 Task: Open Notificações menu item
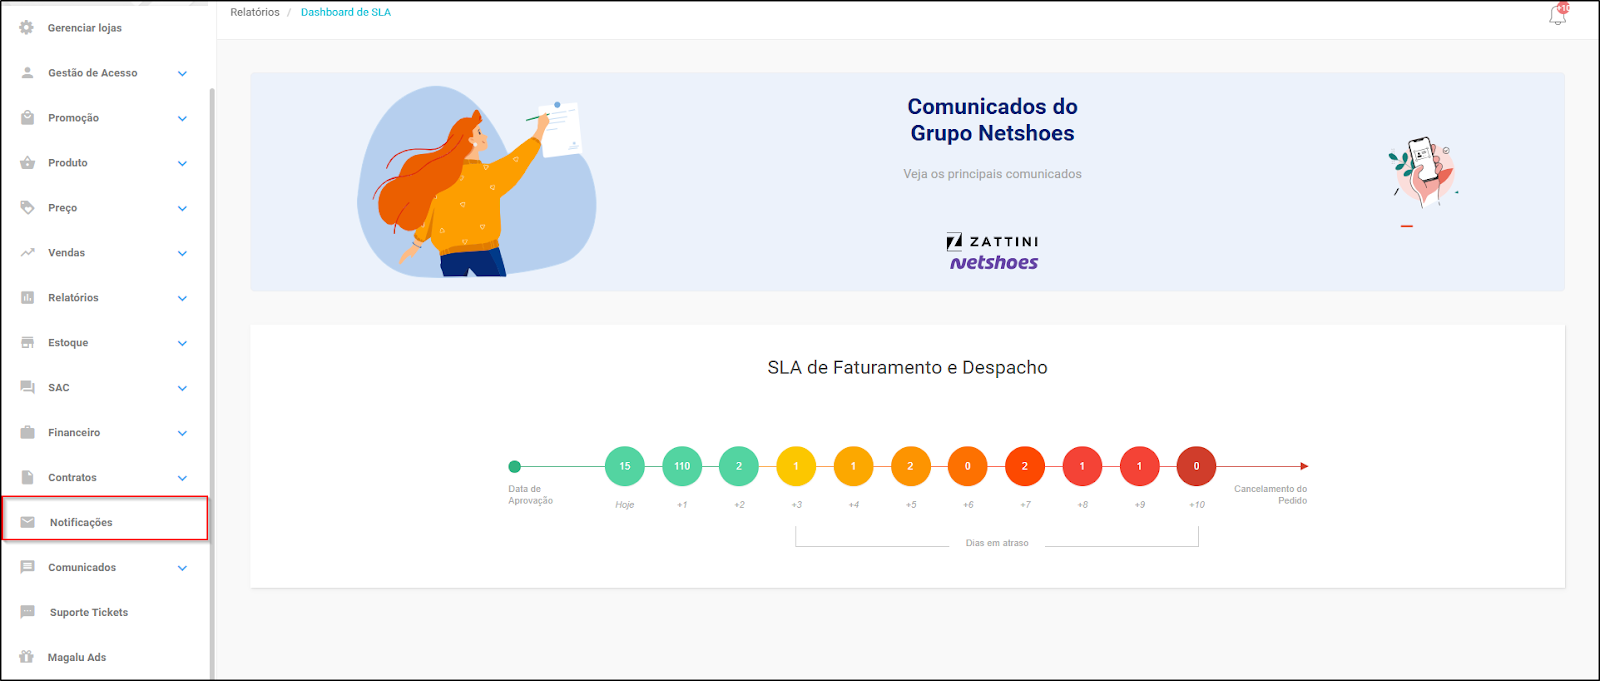(x=105, y=518)
